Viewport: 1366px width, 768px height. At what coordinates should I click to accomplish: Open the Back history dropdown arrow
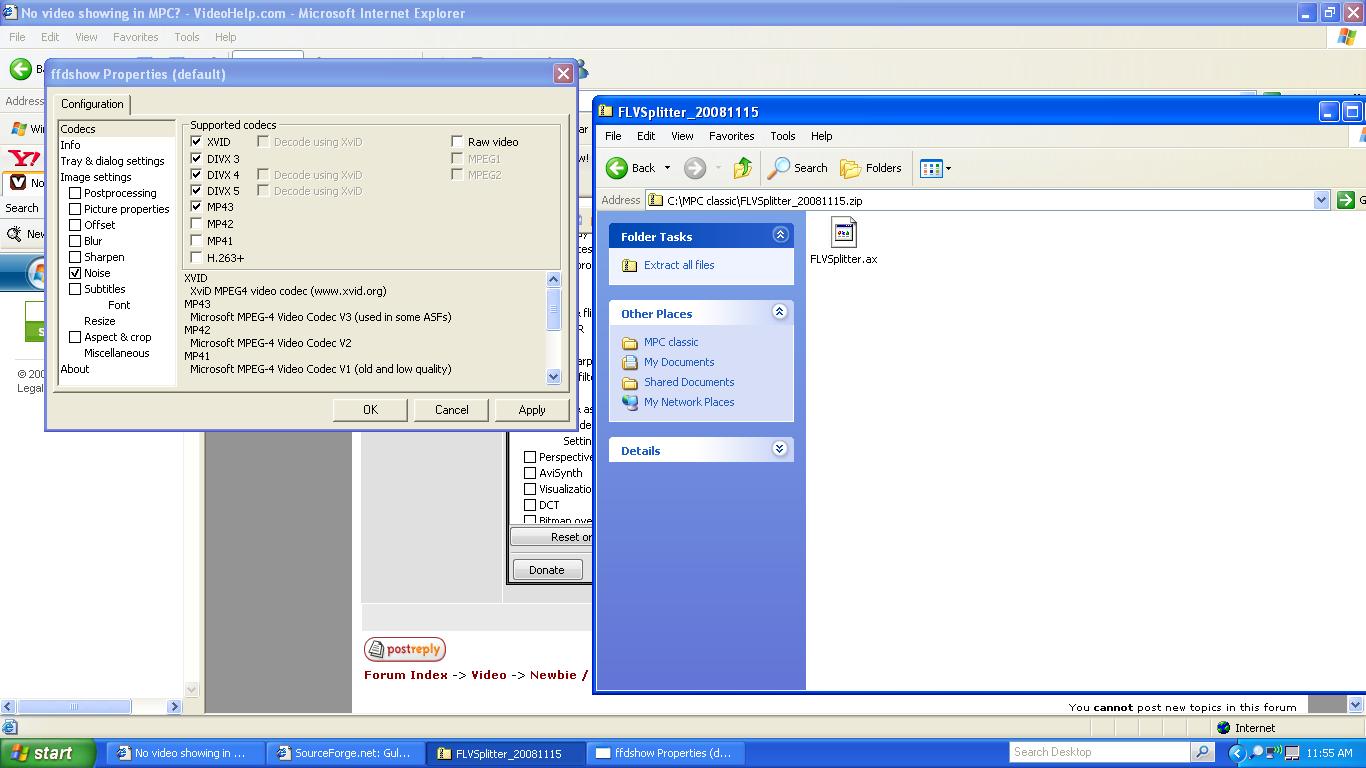click(x=667, y=168)
